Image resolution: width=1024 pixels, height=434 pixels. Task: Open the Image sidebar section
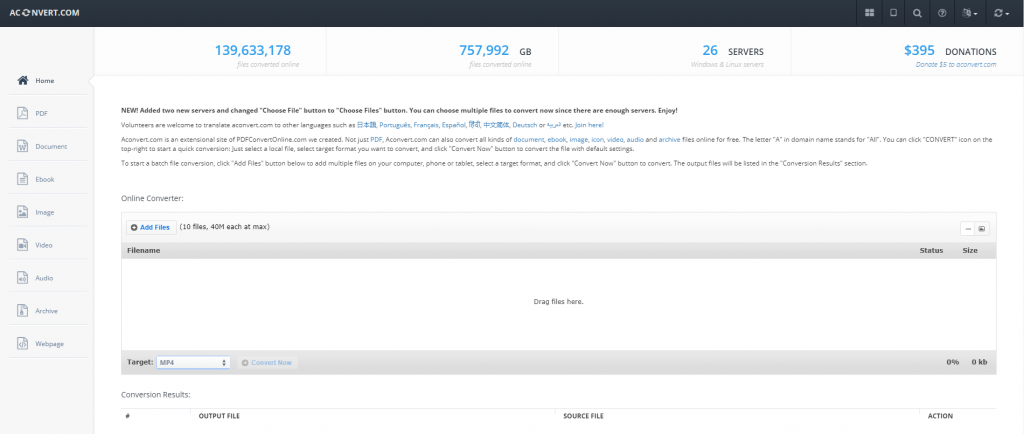click(47, 213)
